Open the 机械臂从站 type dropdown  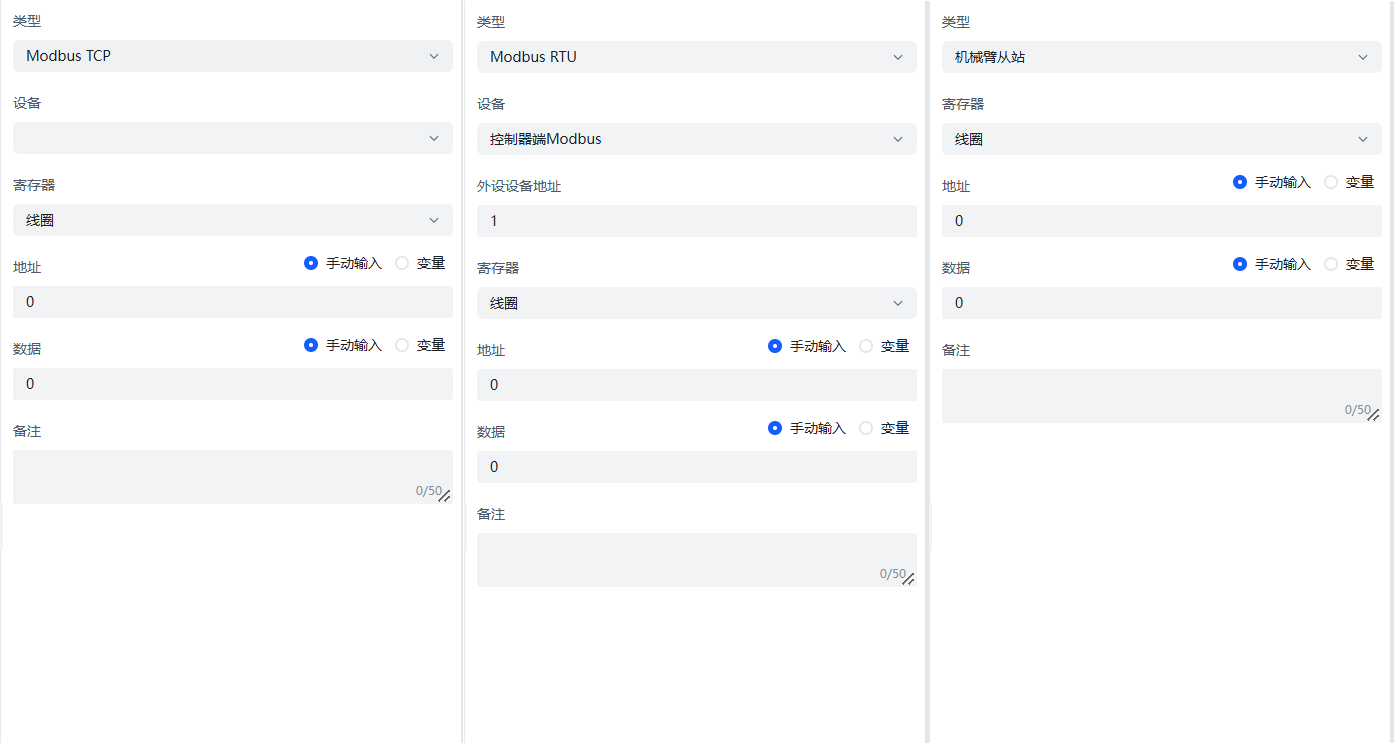1161,56
